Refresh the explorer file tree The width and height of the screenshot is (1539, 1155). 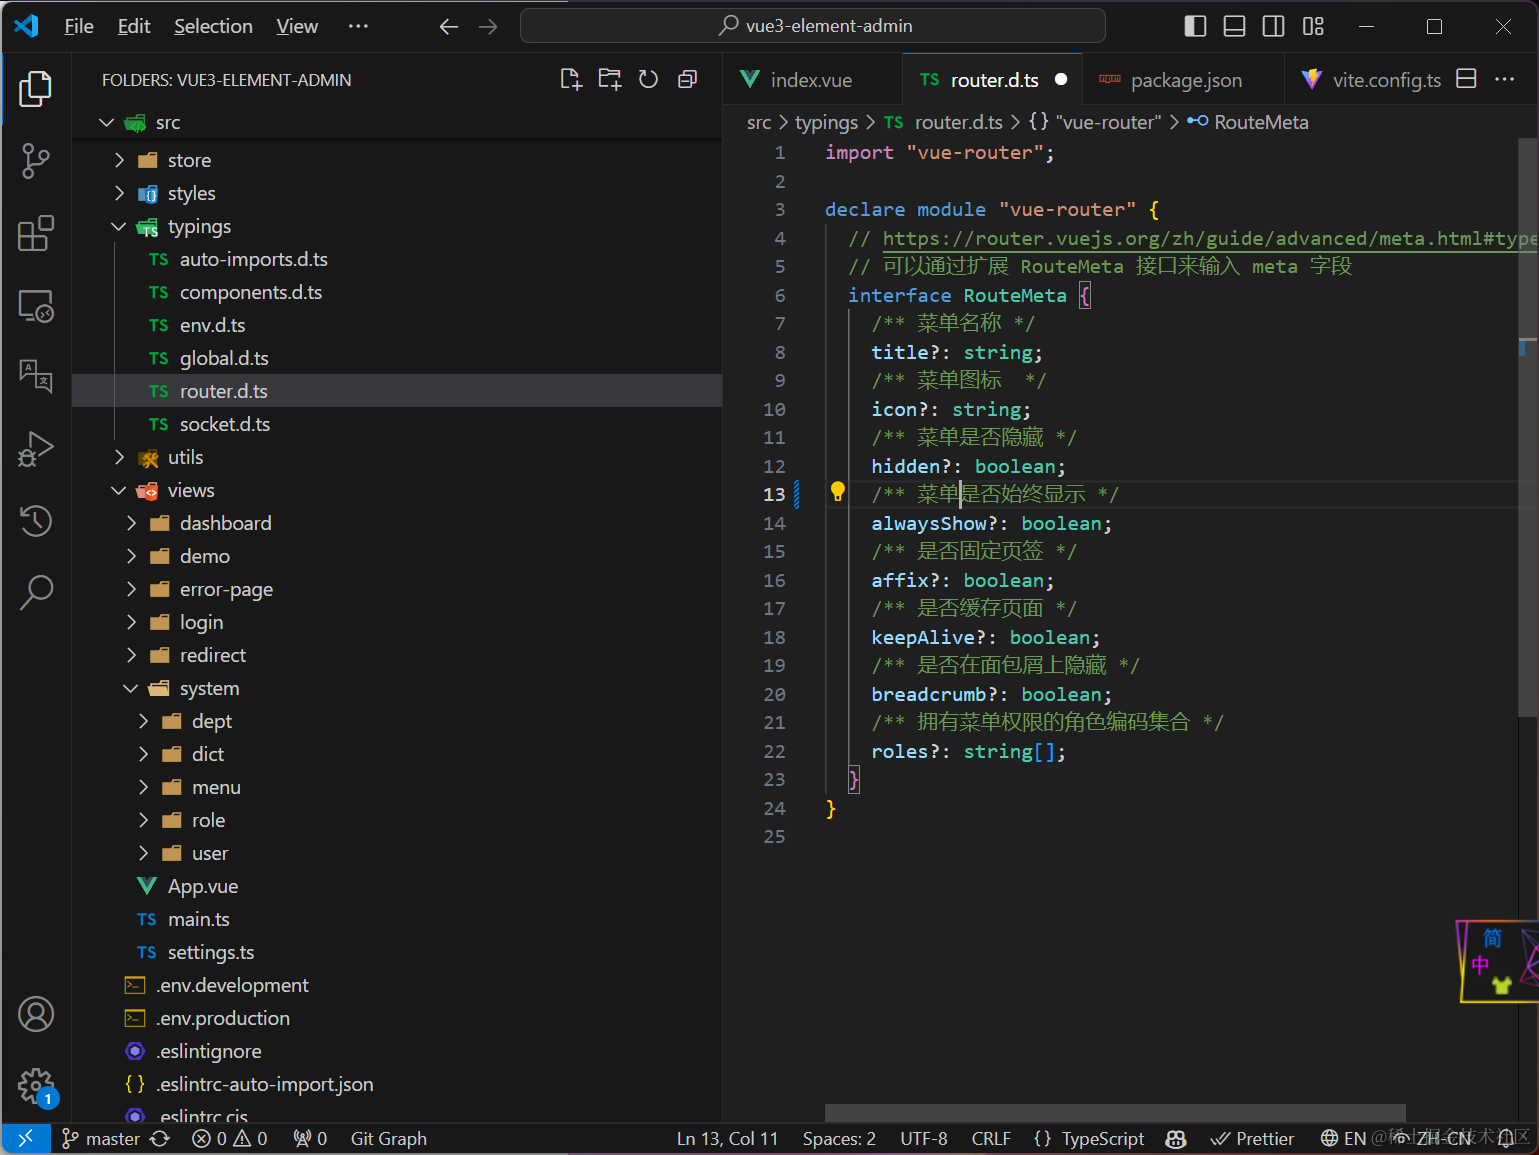click(x=648, y=80)
